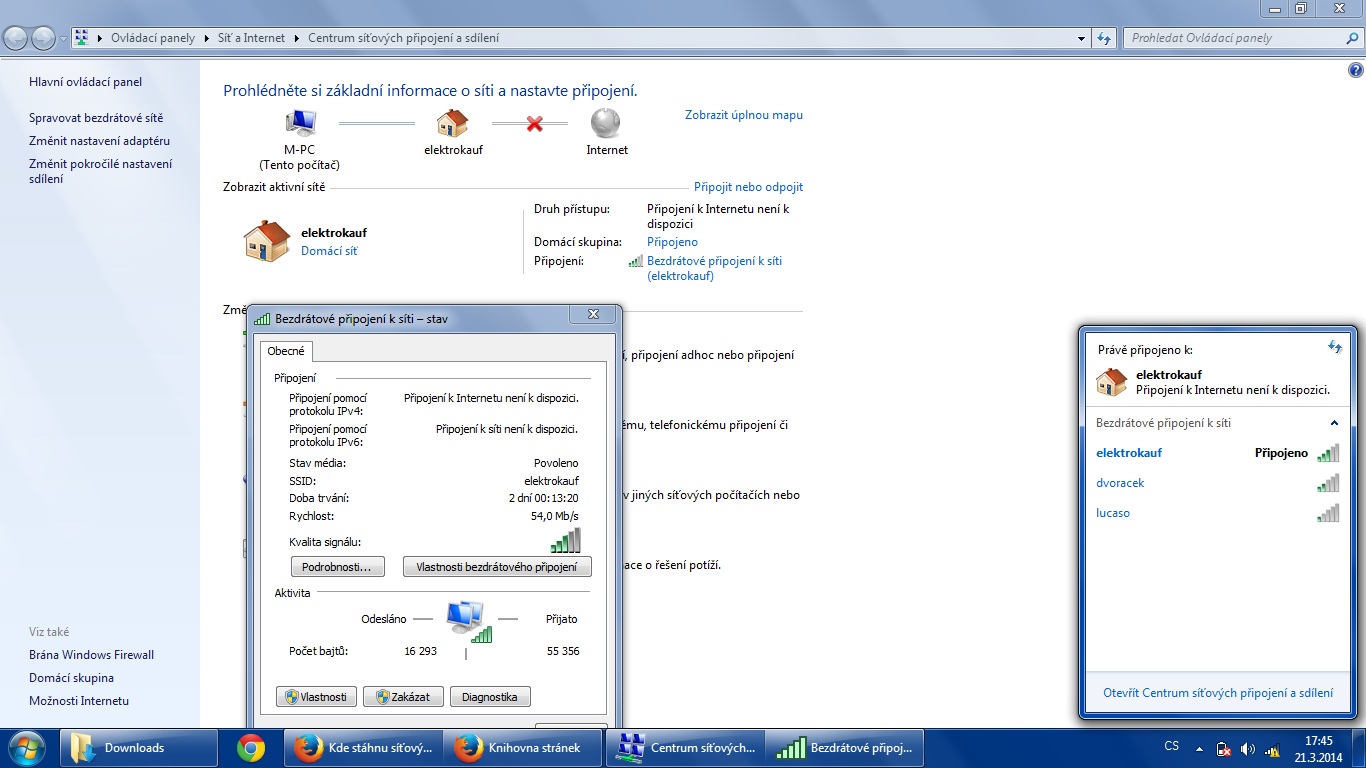This screenshot has width=1366, height=768.
Task: Click the network tray icon in taskbar
Action: [1273, 748]
